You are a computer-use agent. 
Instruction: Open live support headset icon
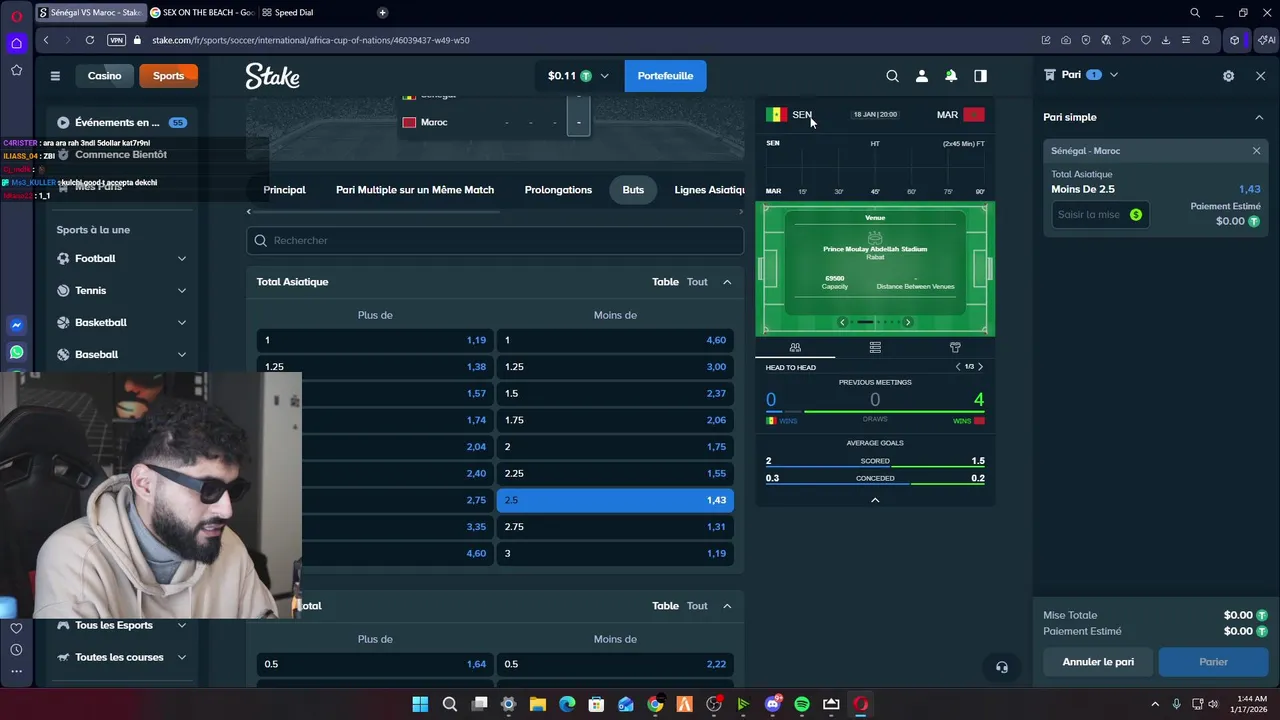click(x=1002, y=667)
